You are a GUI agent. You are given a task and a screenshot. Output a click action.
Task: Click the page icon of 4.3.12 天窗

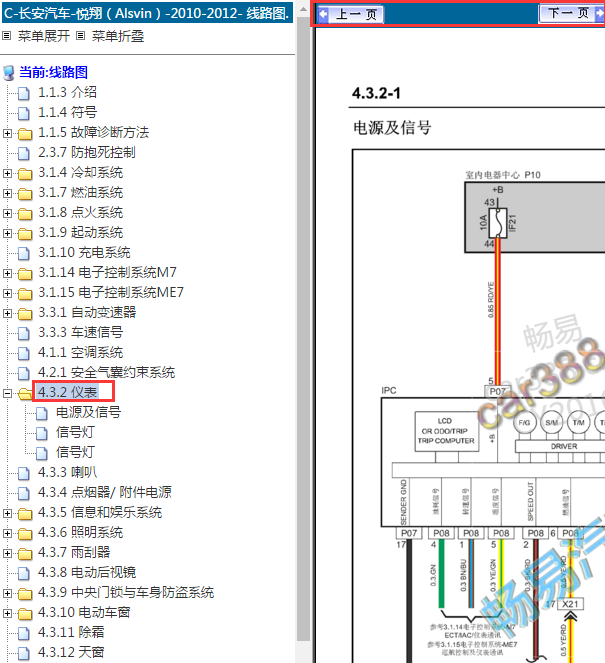point(24,653)
